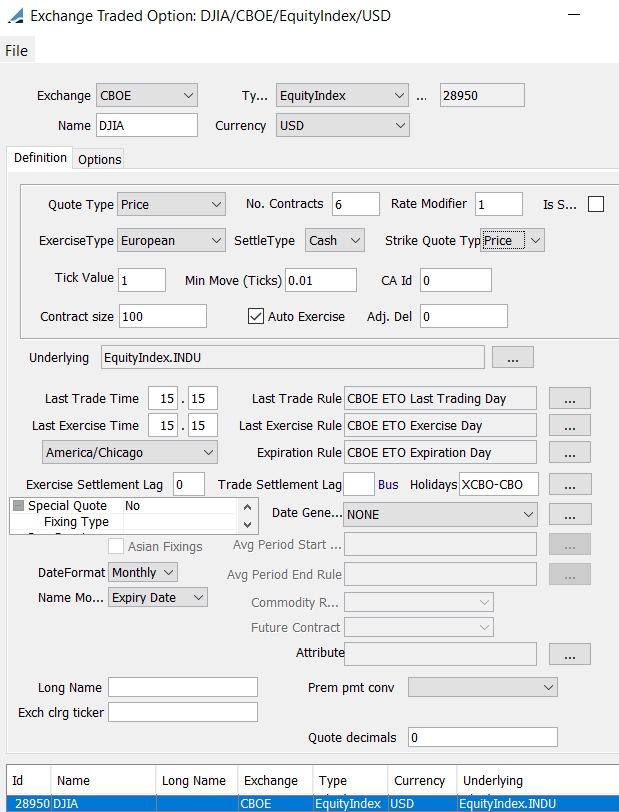Click the Long Name input field
The image size is (619, 812).
tap(183, 688)
